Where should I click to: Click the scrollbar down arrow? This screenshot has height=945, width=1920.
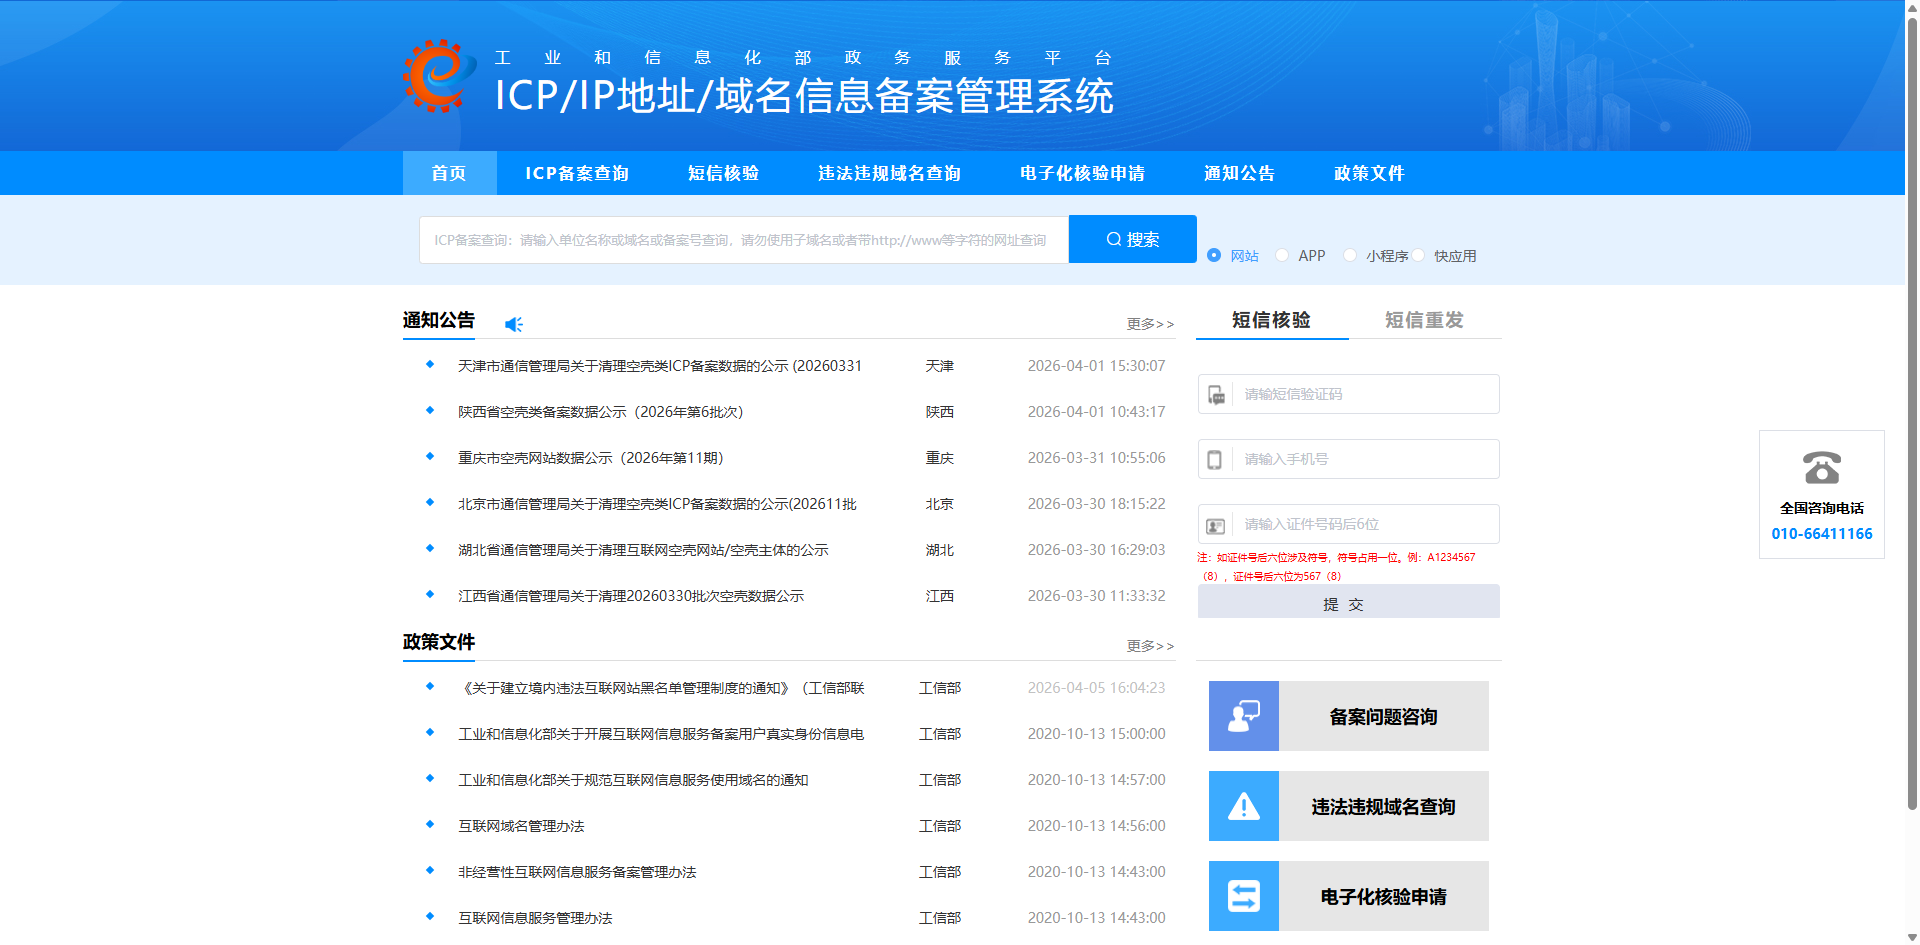tap(1911, 937)
